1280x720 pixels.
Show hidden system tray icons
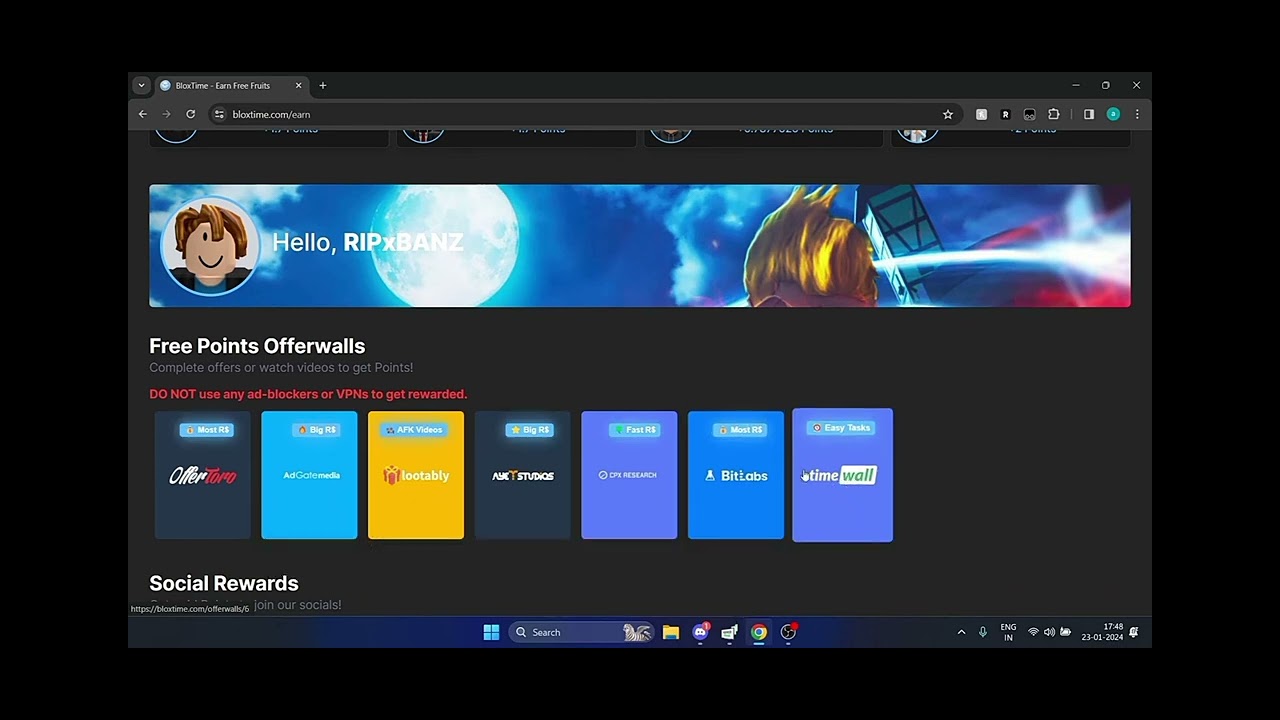pyautogui.click(x=961, y=632)
